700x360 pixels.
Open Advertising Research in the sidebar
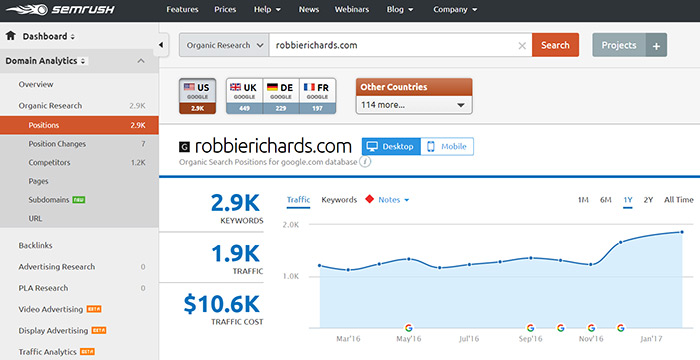pyautogui.click(x=57, y=267)
